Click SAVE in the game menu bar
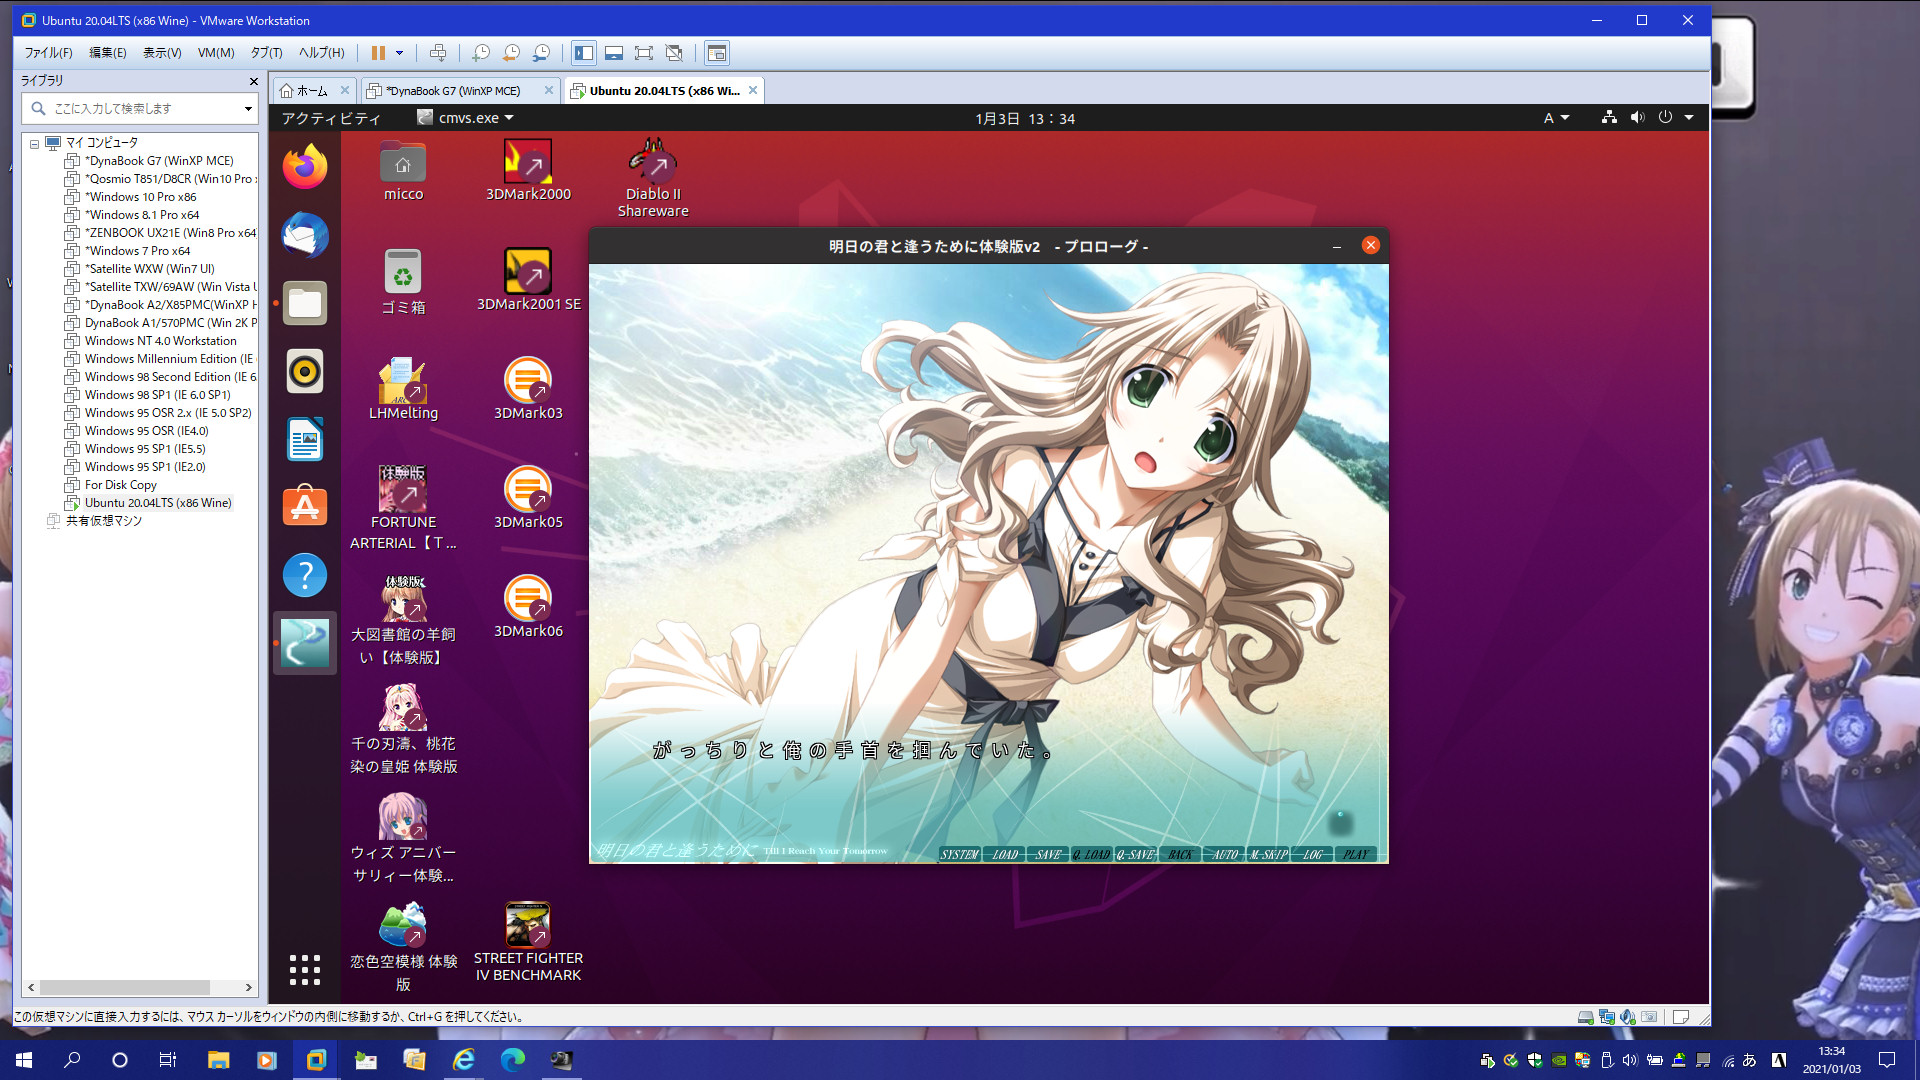 (1048, 854)
